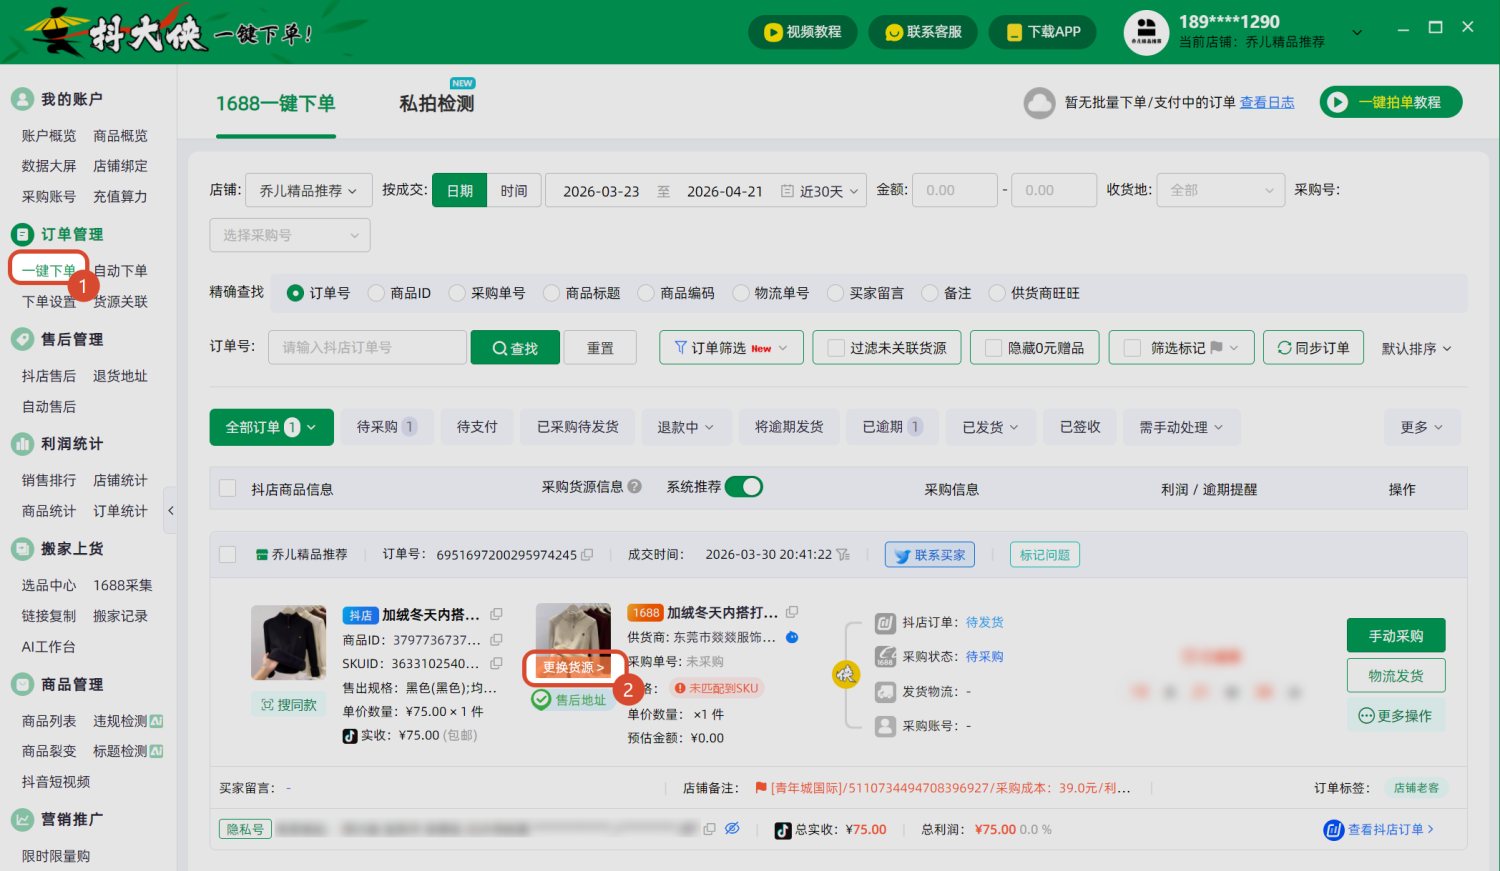Screen dimensions: 1500x871
Task: Click the help icon beside 采购货源信息
Action: pos(634,487)
